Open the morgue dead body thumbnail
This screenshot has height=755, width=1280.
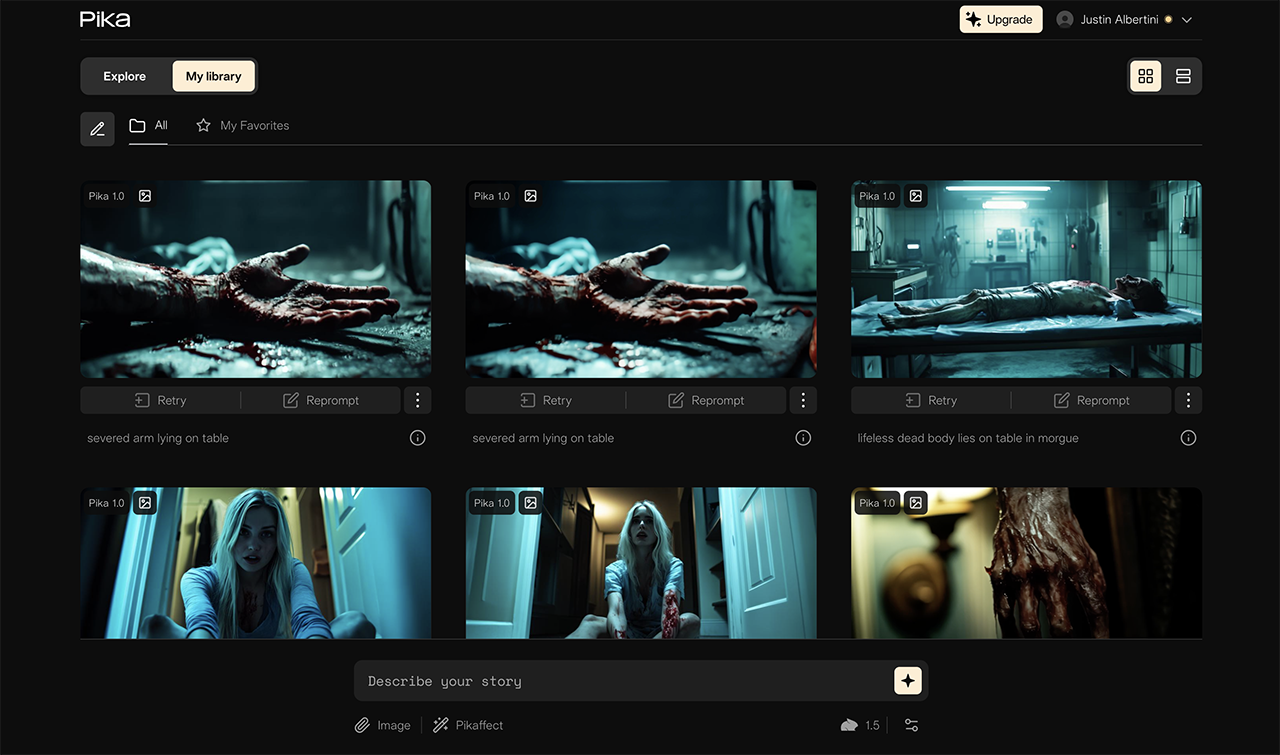1027,279
